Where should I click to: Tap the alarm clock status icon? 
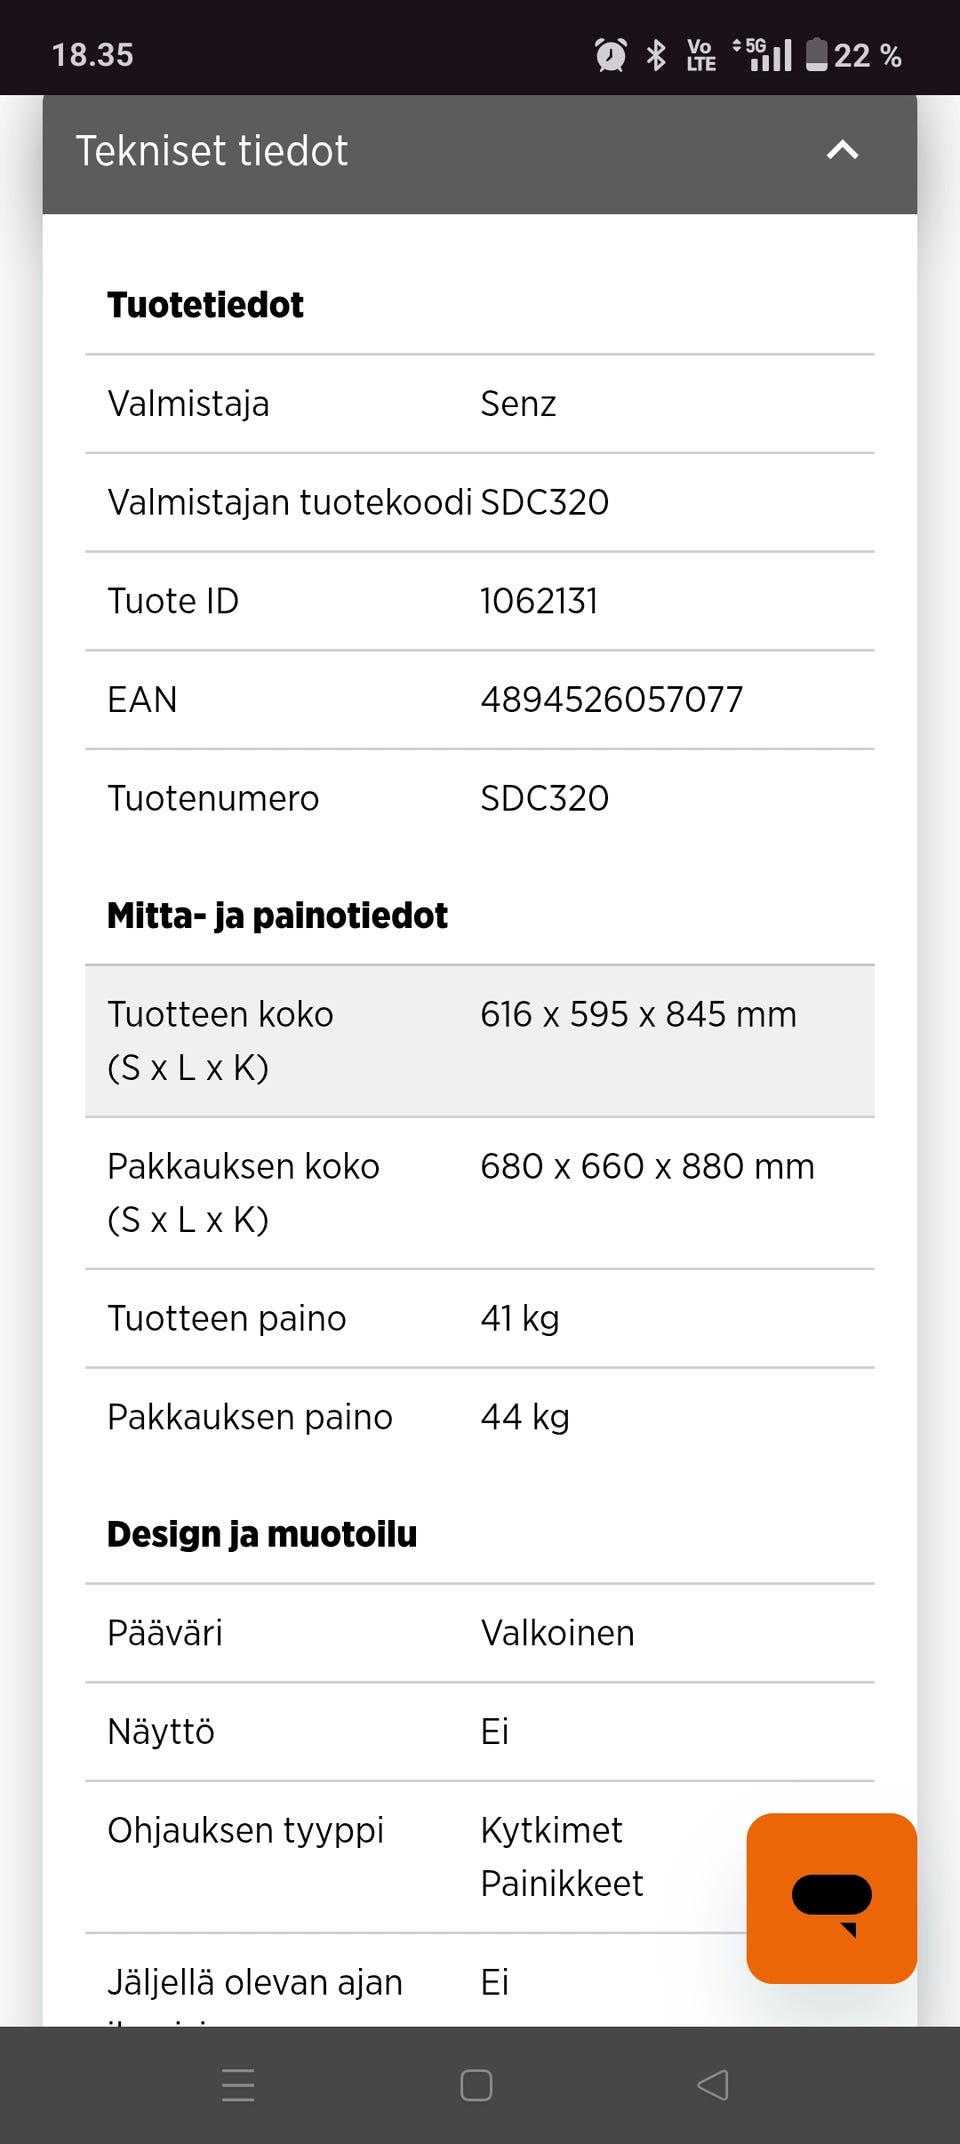[610, 55]
